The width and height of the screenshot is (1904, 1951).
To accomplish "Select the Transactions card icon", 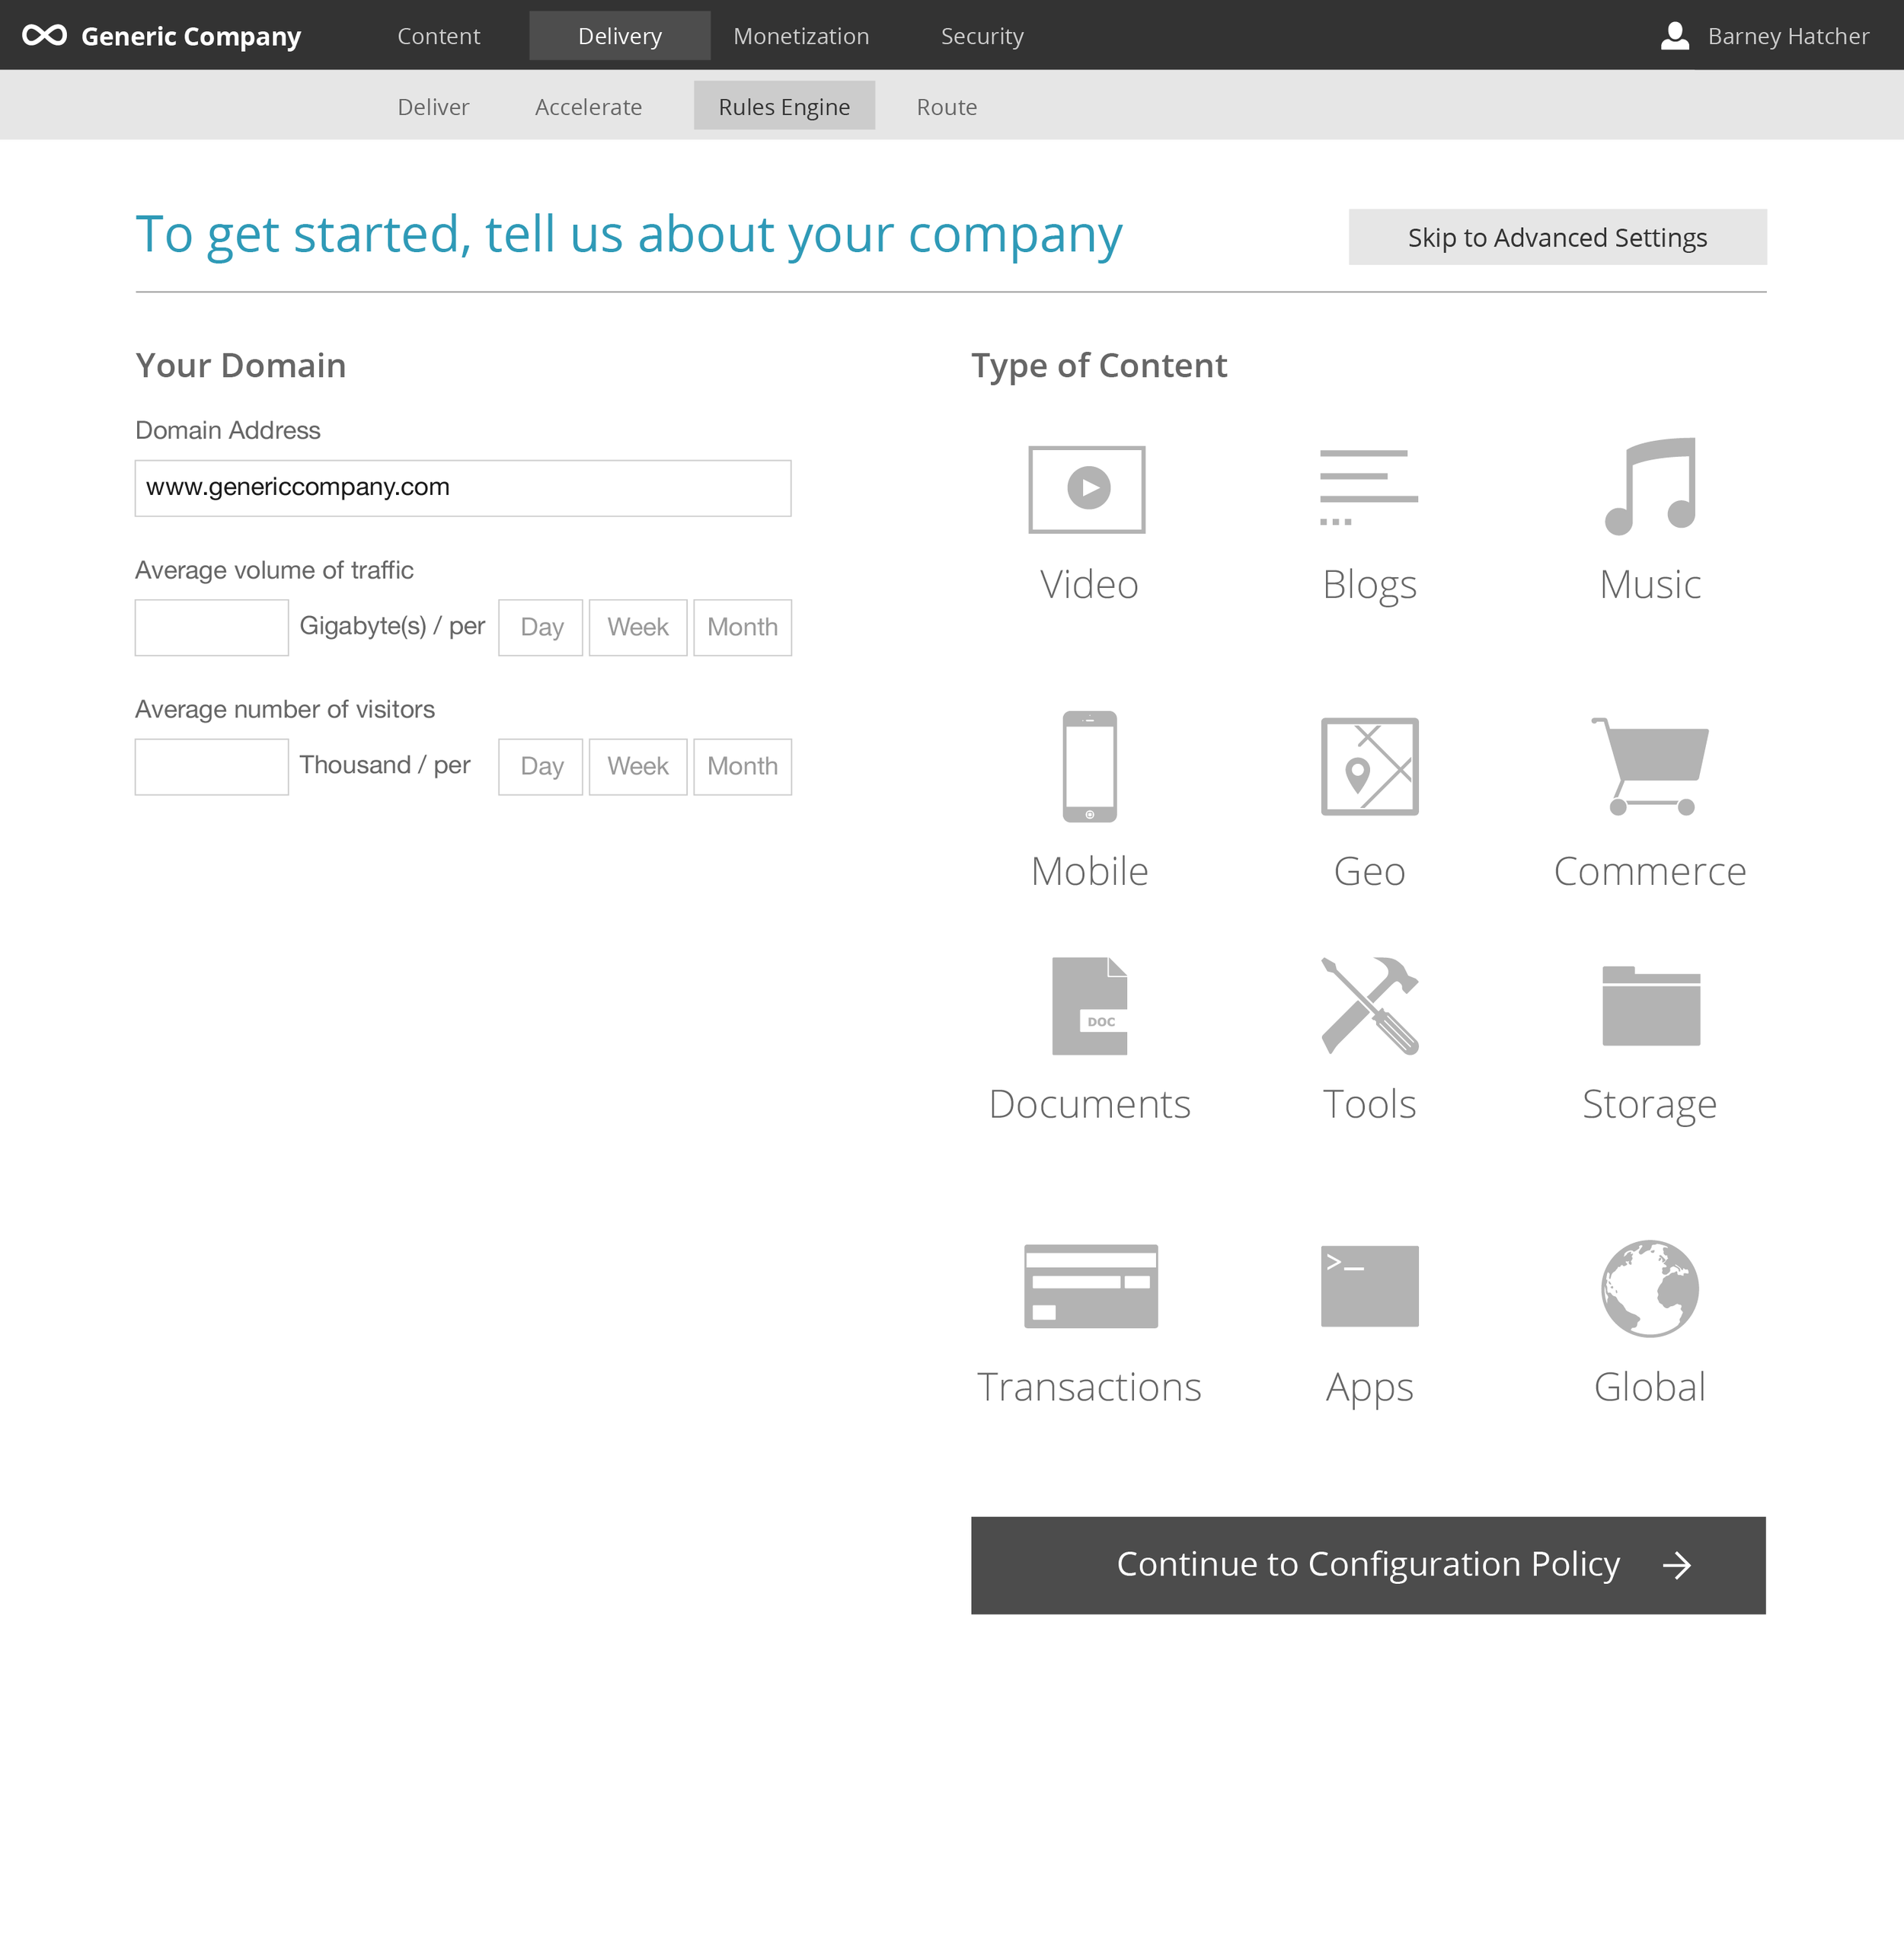I will point(1090,1286).
